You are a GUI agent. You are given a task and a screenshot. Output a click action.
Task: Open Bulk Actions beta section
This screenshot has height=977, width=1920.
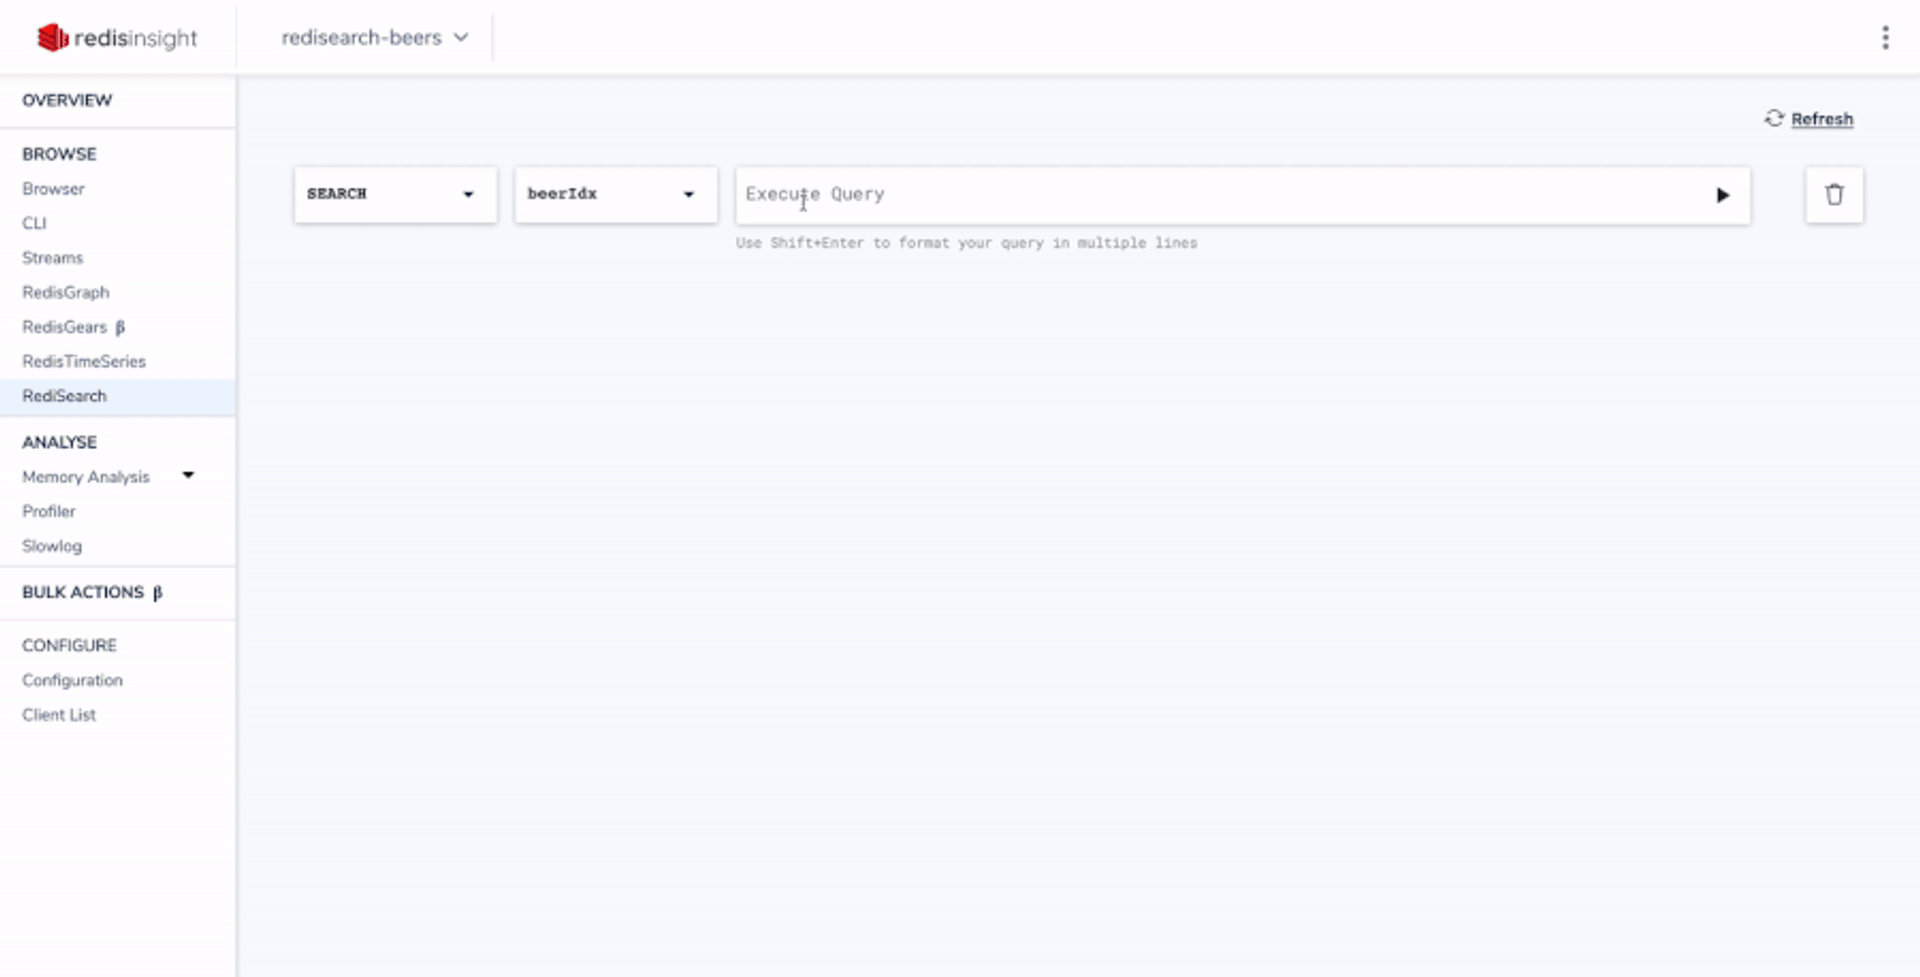(x=92, y=592)
